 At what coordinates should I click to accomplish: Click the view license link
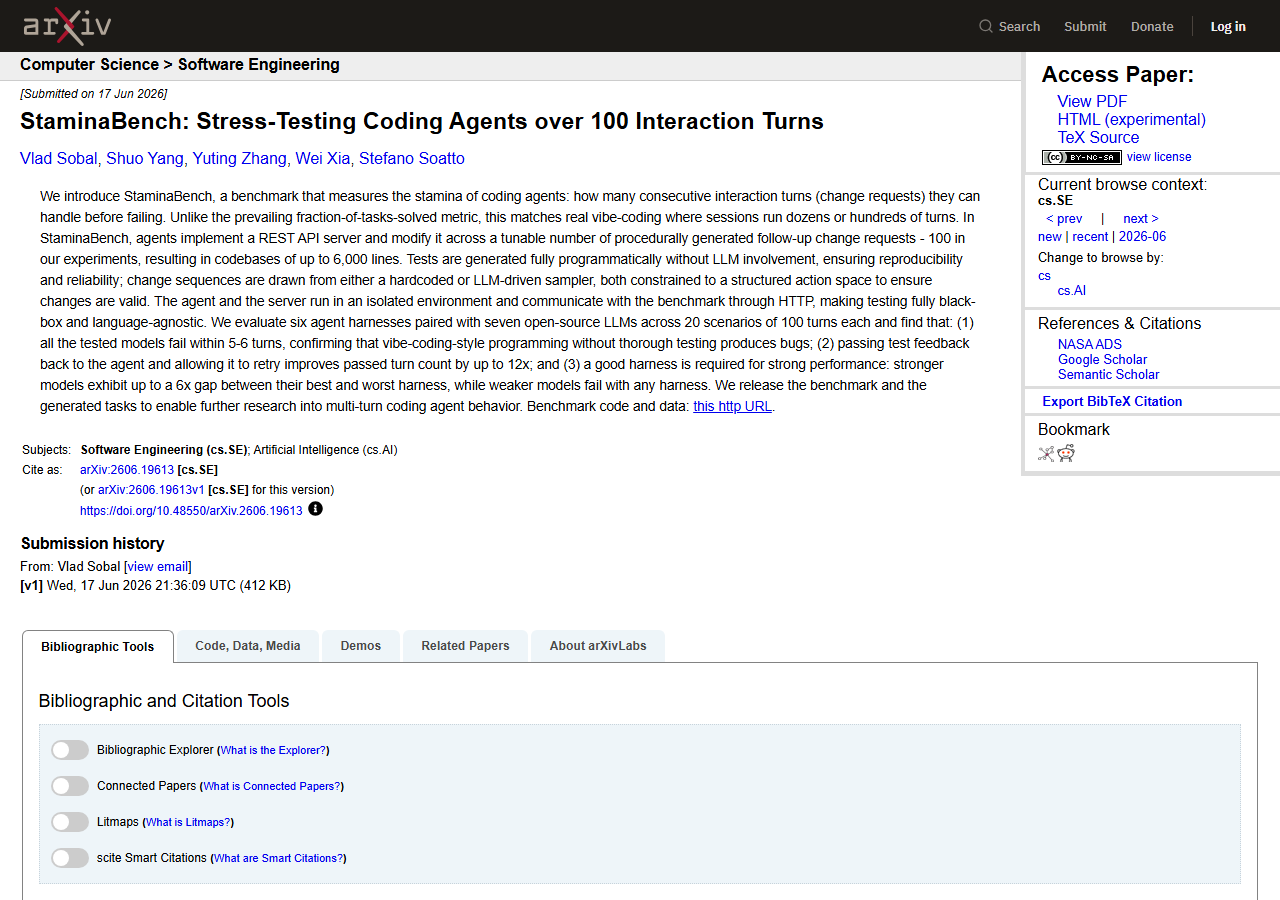tap(1159, 157)
